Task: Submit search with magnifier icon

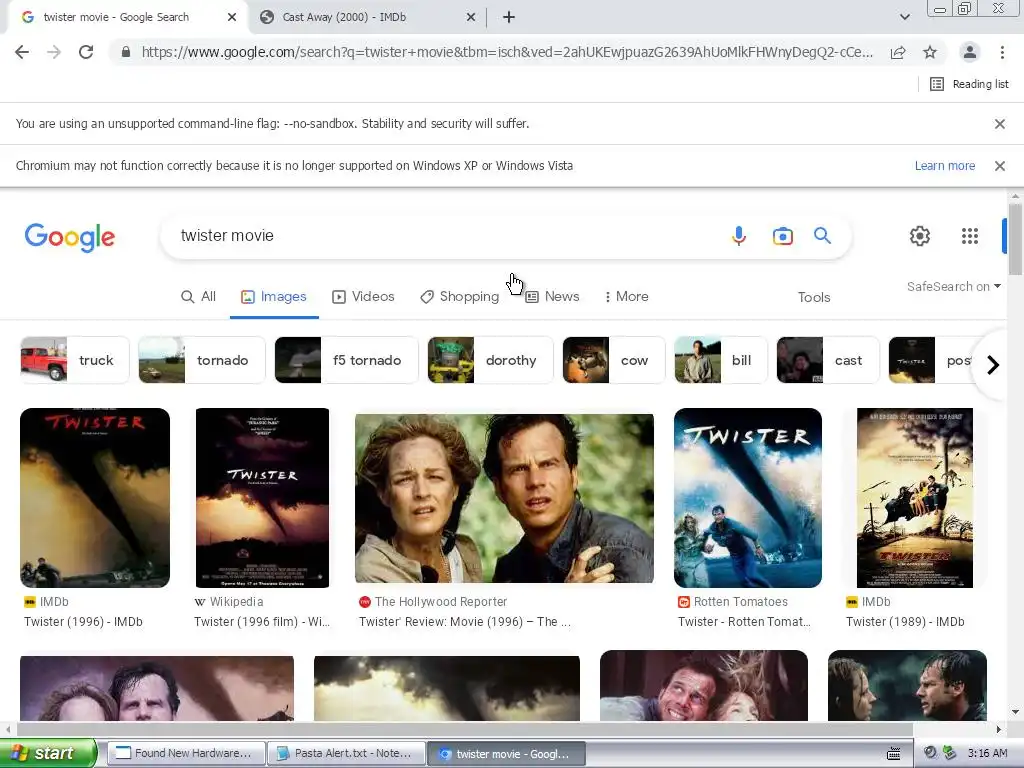Action: click(822, 236)
